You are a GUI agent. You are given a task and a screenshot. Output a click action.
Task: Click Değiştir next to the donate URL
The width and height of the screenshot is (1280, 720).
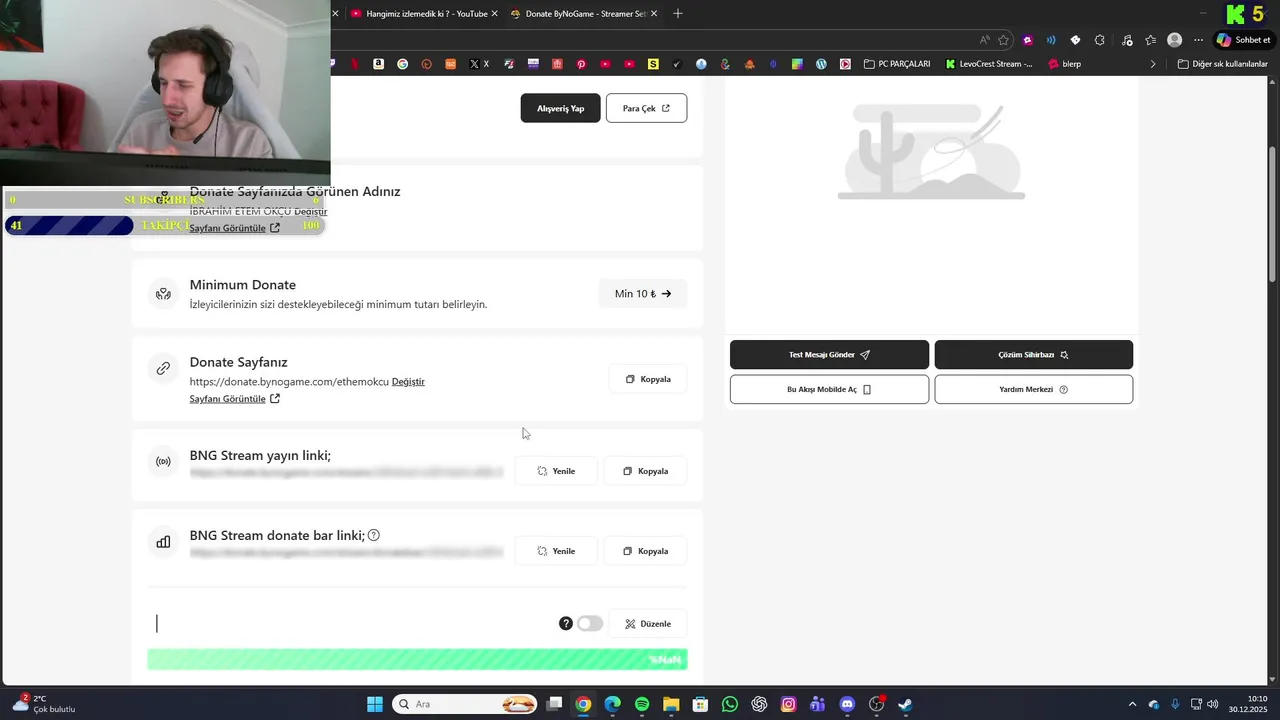pos(408,382)
